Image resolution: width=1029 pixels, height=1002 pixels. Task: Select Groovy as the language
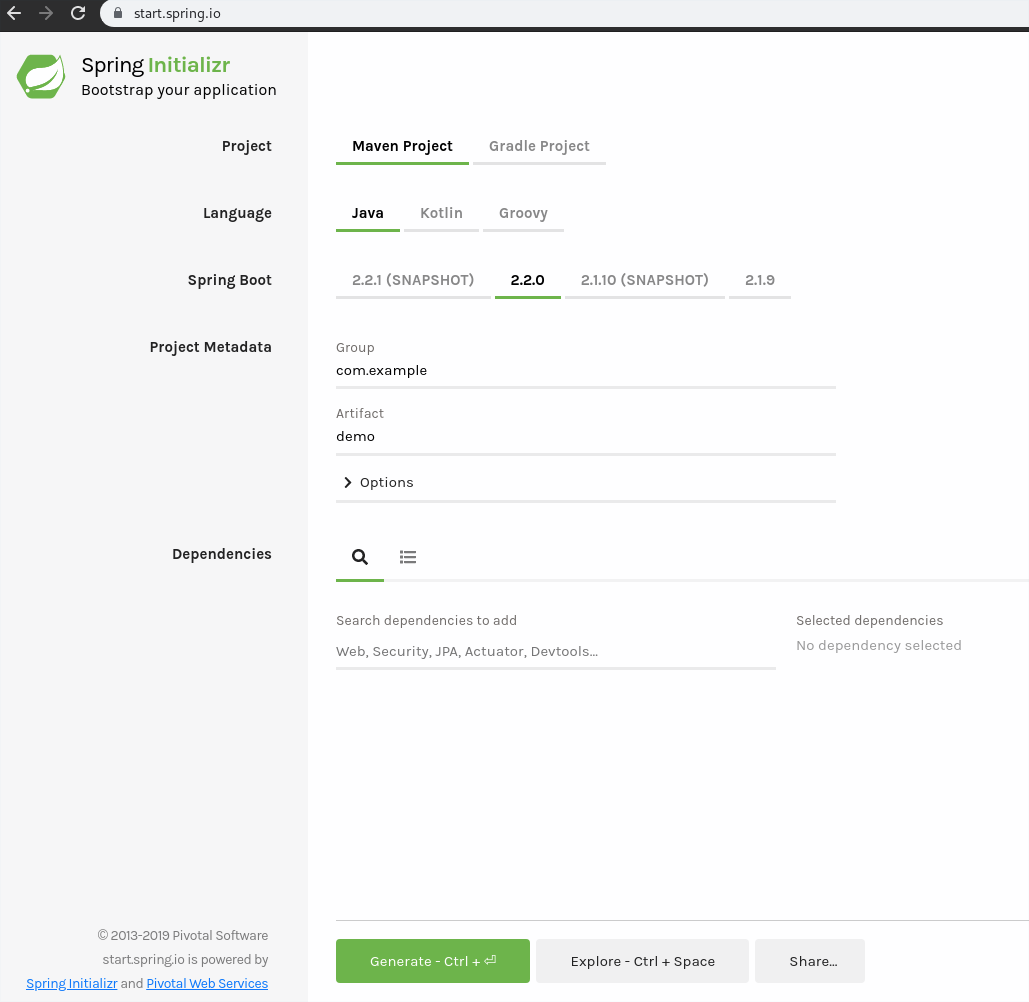click(x=523, y=212)
